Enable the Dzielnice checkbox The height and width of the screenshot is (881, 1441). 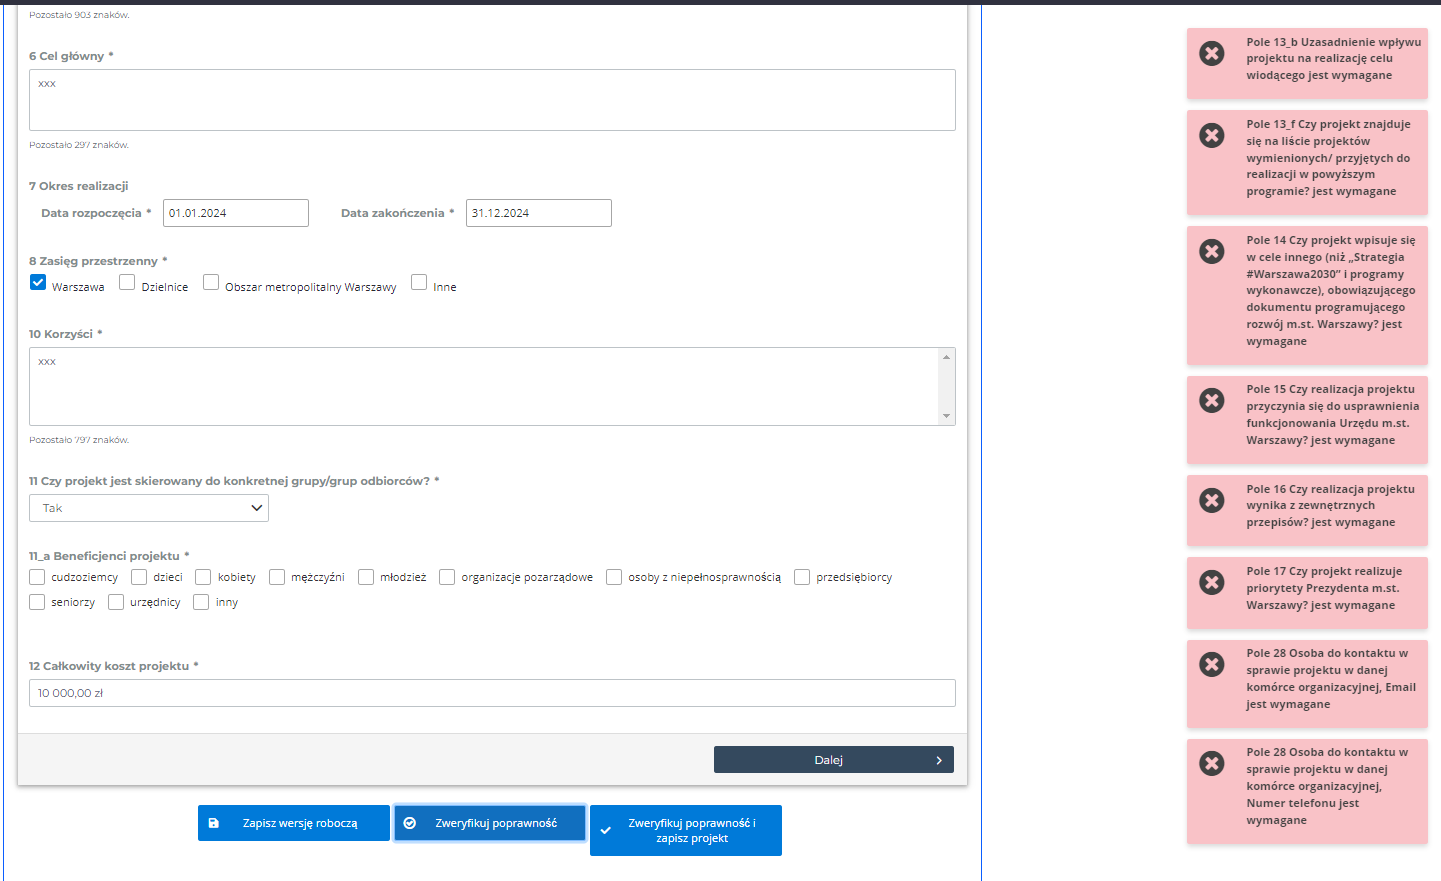(127, 283)
